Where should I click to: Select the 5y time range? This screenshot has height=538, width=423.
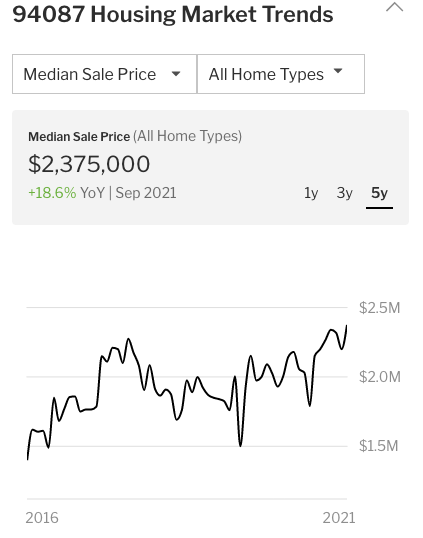pyautogui.click(x=379, y=193)
